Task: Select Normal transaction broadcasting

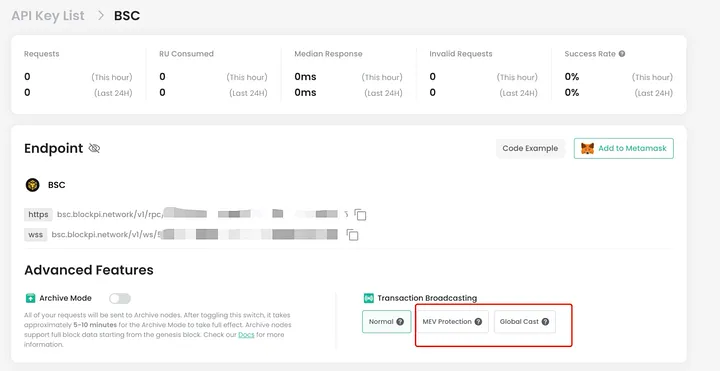Action: [x=387, y=322]
